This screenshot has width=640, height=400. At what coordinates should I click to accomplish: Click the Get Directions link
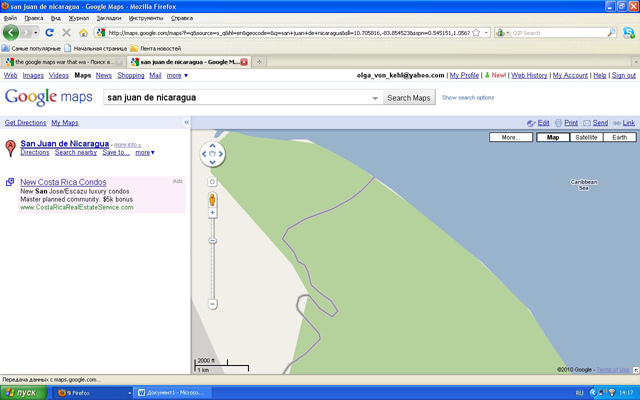click(x=25, y=122)
